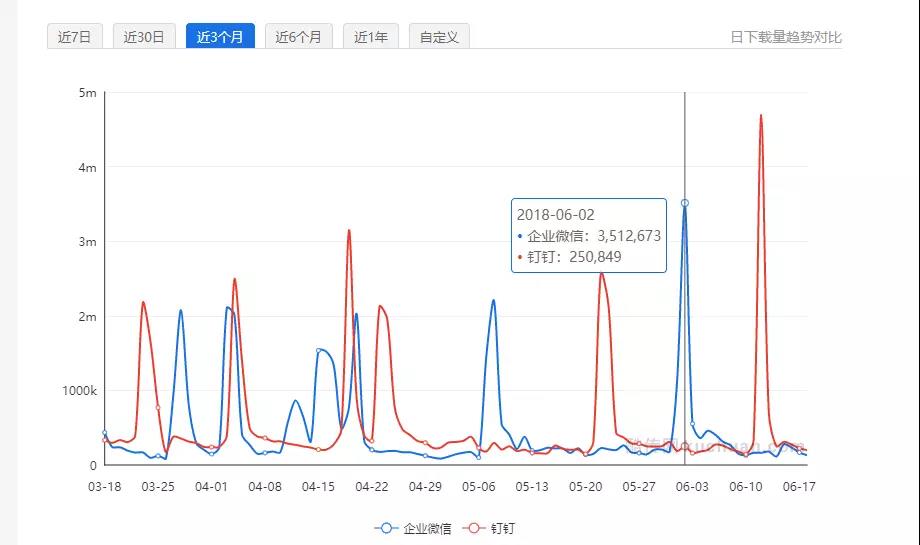Open 自定义 custom date range
Screen dimensions: 920x545
tap(439, 37)
